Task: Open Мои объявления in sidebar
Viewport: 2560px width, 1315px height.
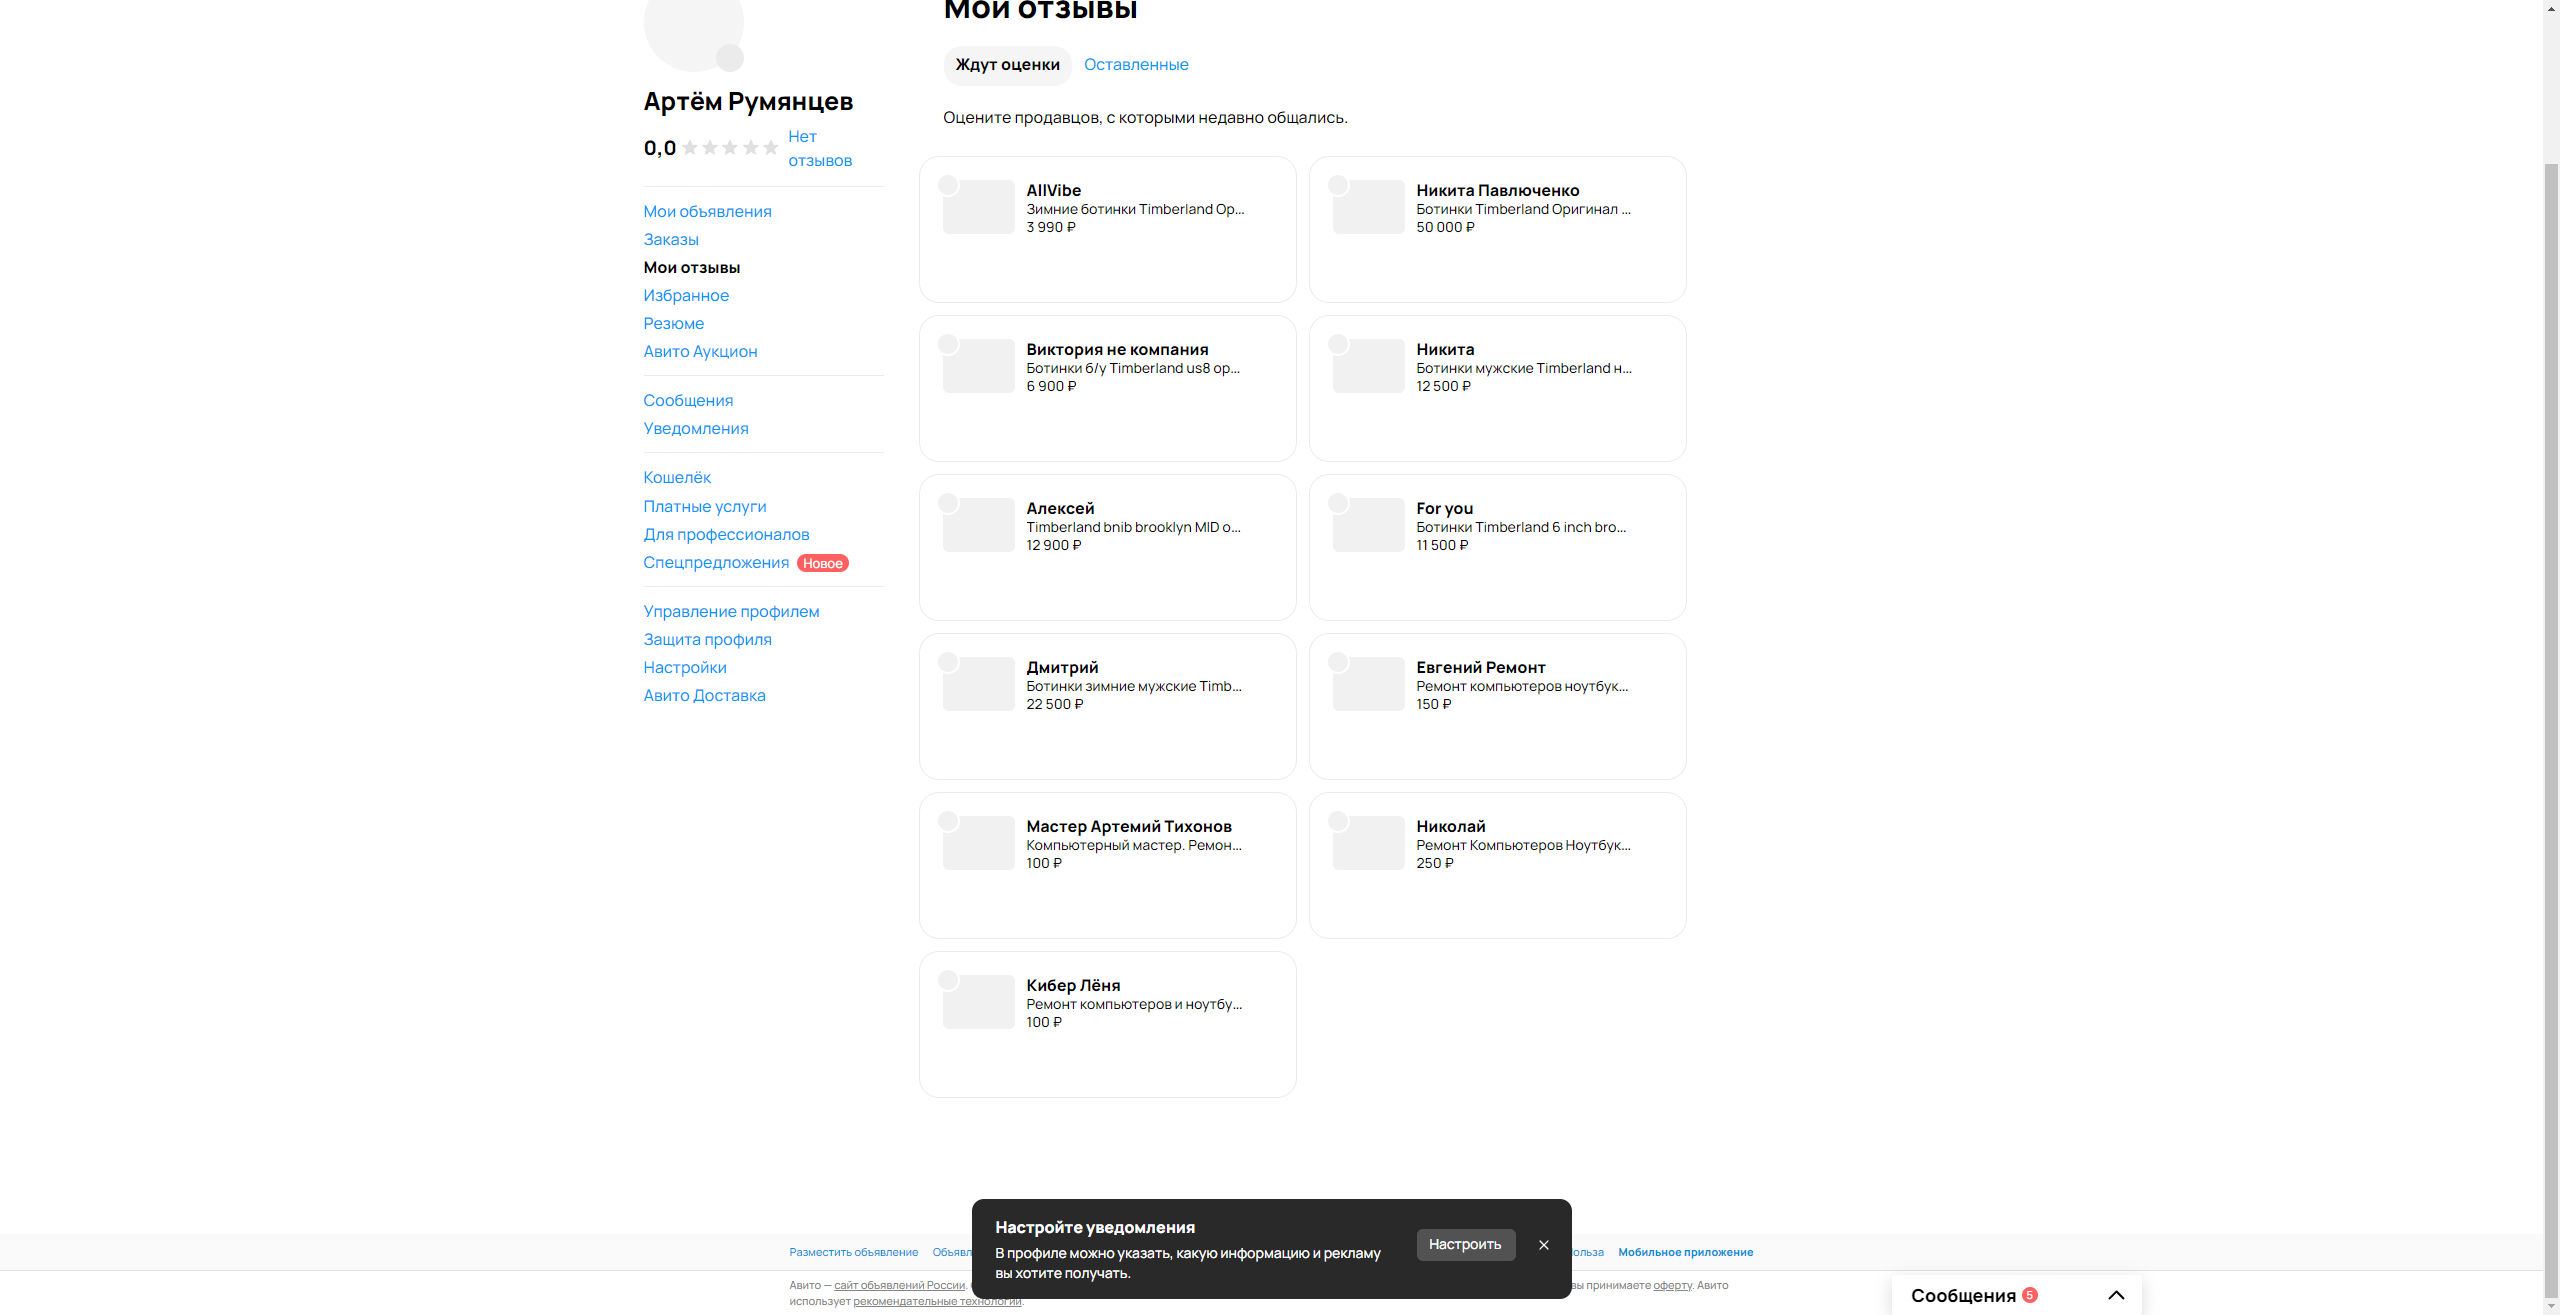Action: coord(707,212)
